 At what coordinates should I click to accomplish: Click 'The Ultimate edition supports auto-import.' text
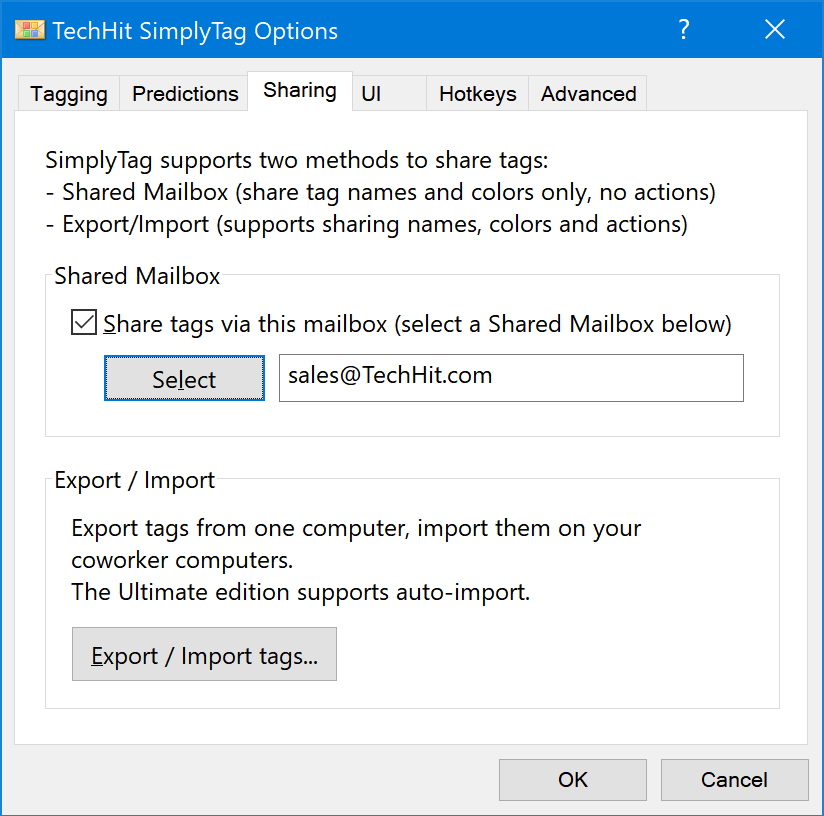pyautogui.click(x=301, y=592)
